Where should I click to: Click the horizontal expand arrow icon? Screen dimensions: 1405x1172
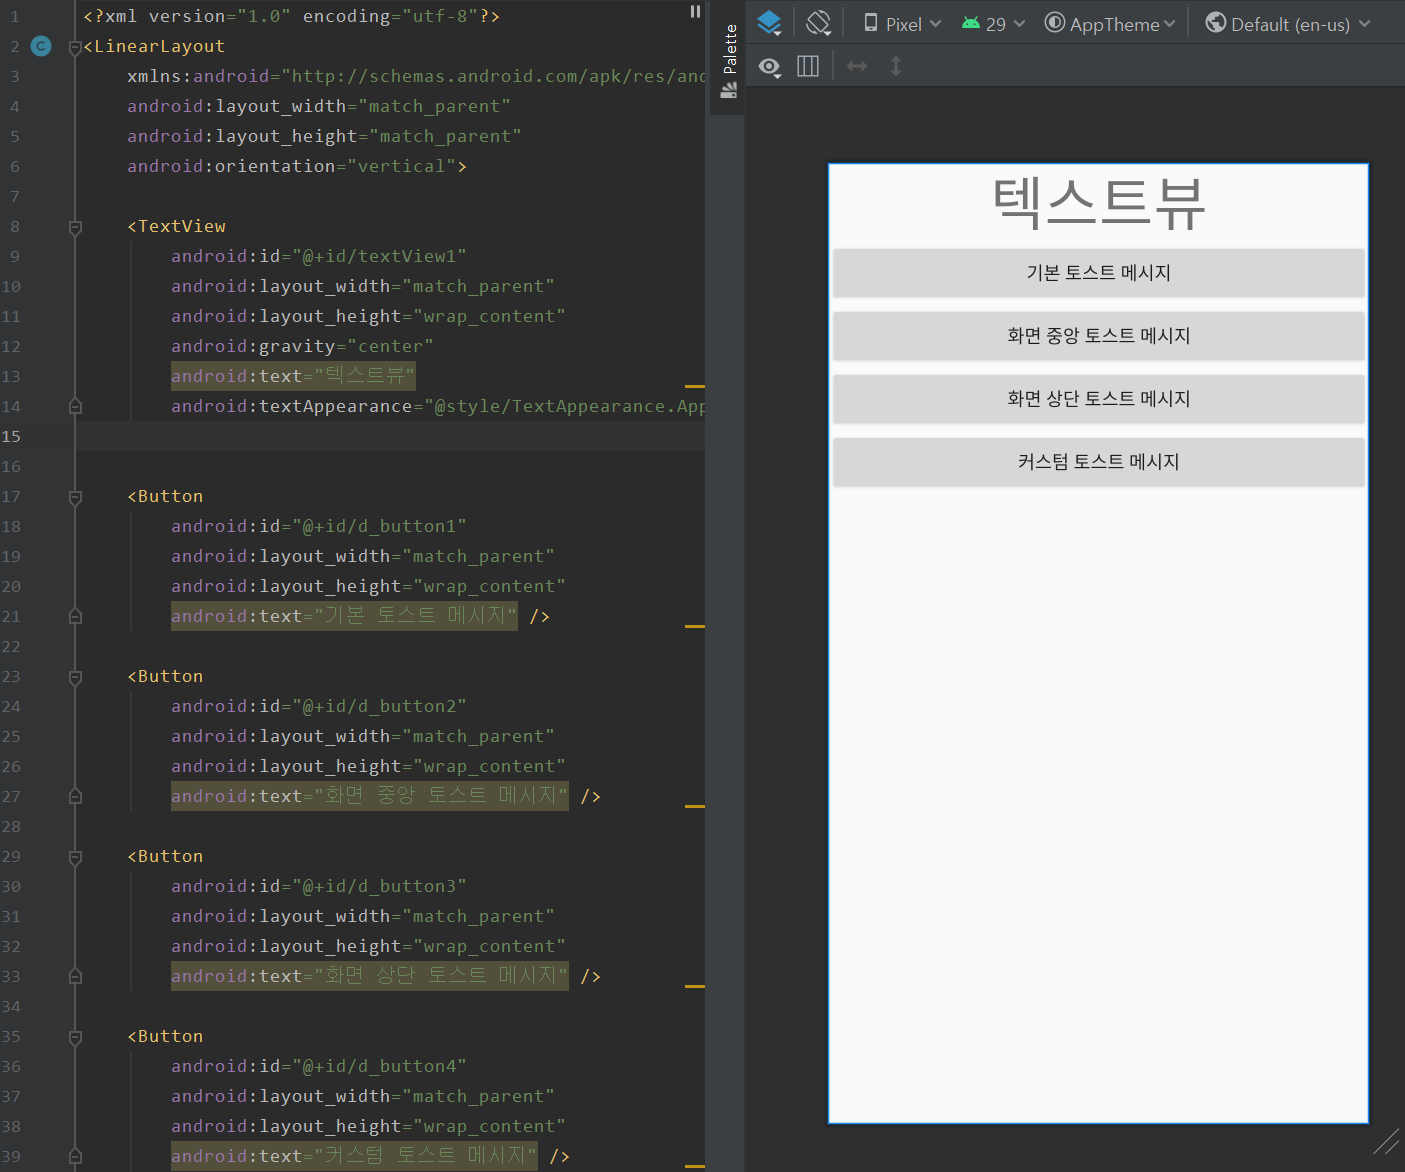[857, 67]
